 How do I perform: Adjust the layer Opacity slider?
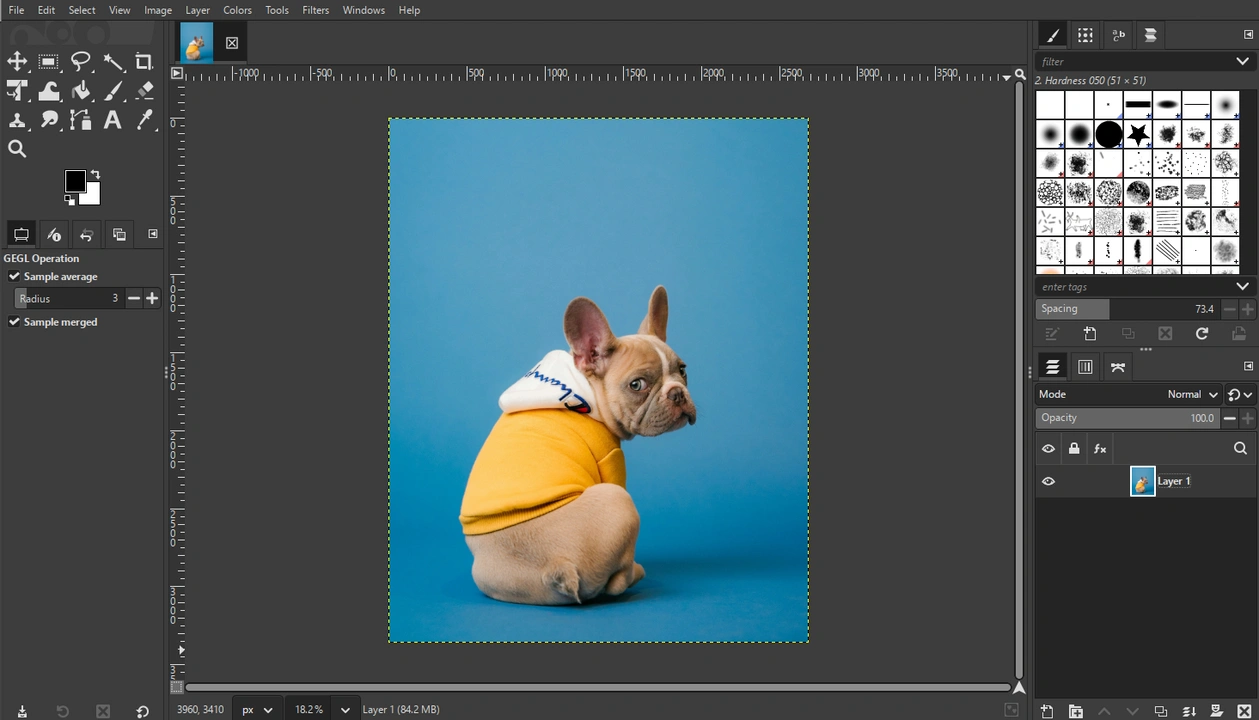[x=1128, y=418]
